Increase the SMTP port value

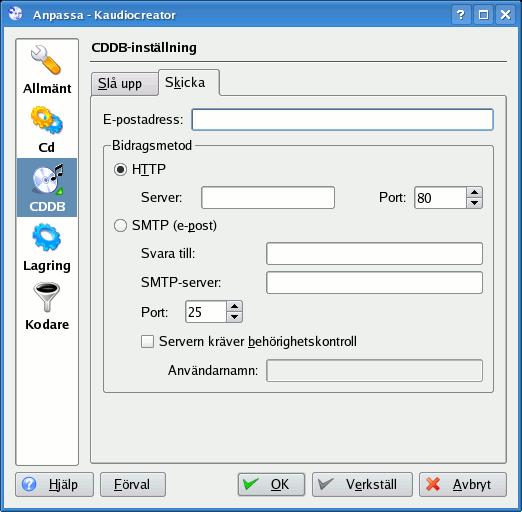[x=234, y=307]
